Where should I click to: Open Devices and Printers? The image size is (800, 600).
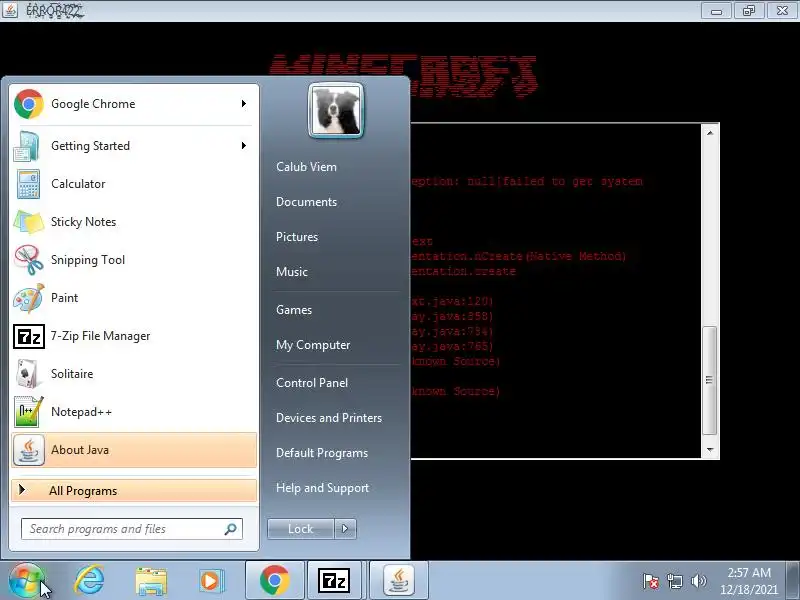pos(329,418)
